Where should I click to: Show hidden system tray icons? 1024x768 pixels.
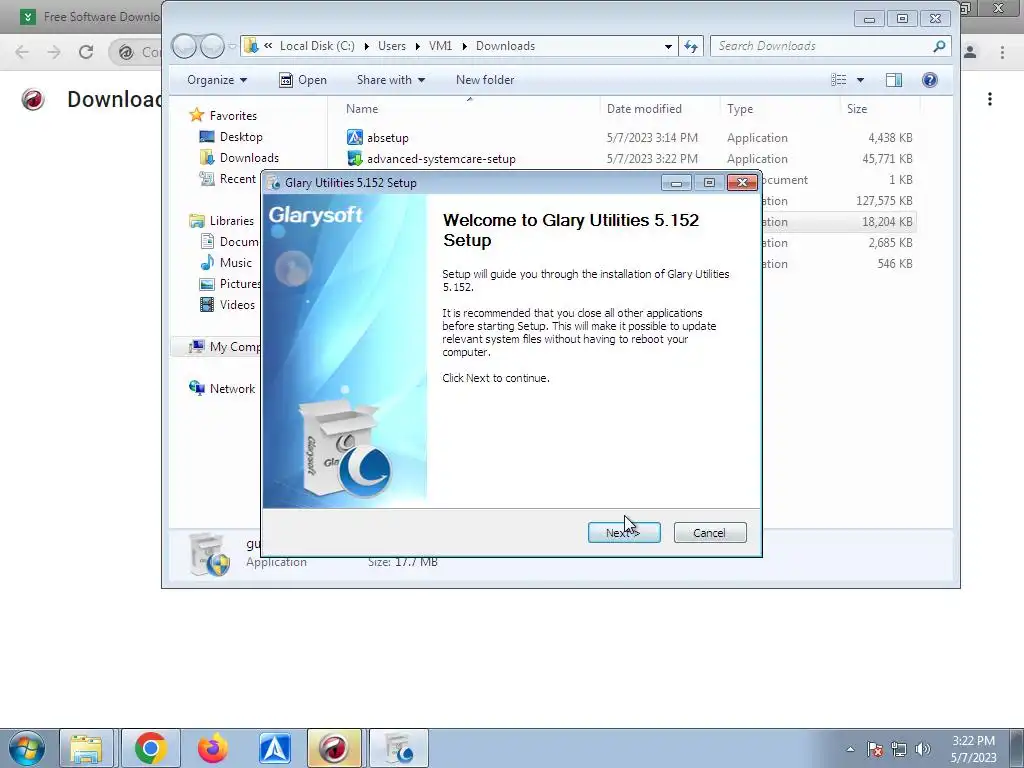(x=850, y=749)
